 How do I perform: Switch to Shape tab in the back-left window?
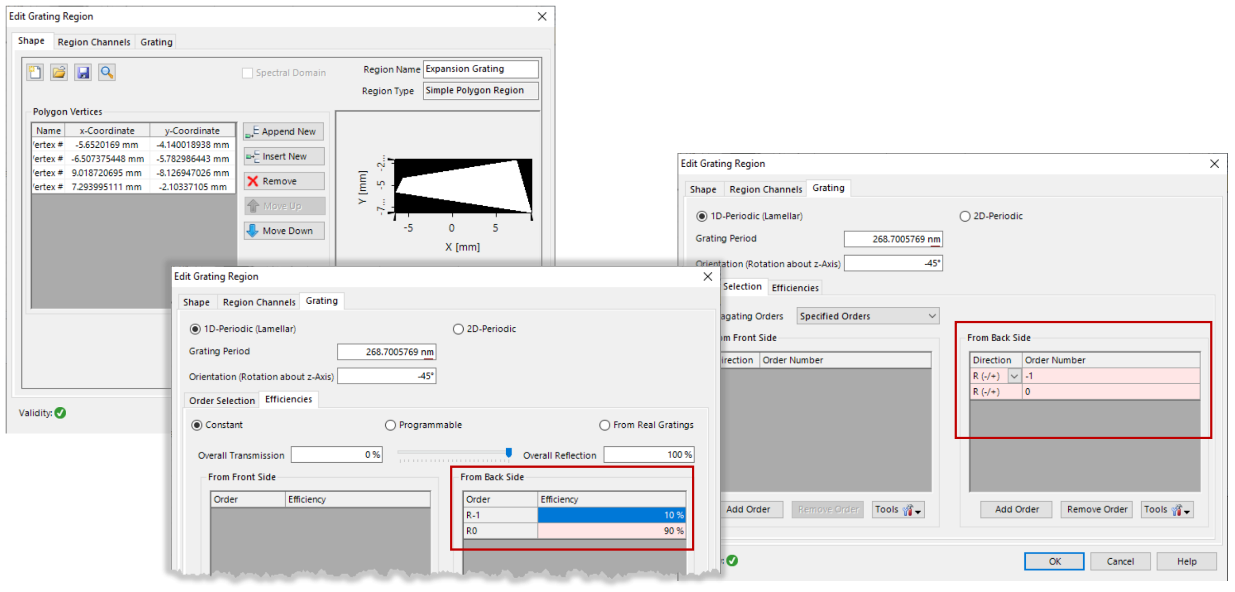point(31,41)
